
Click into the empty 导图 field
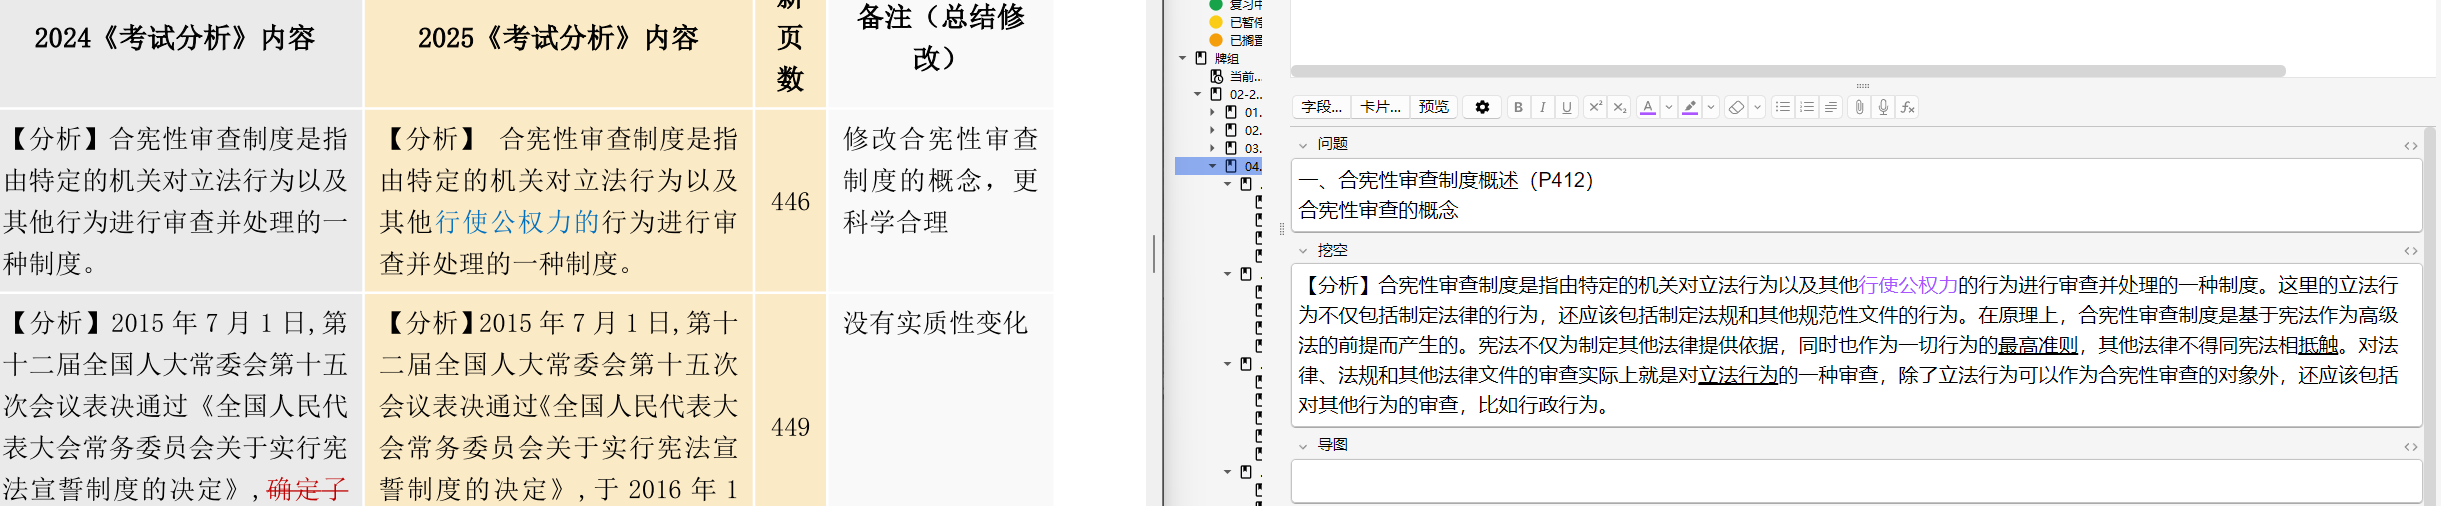coord(1856,481)
